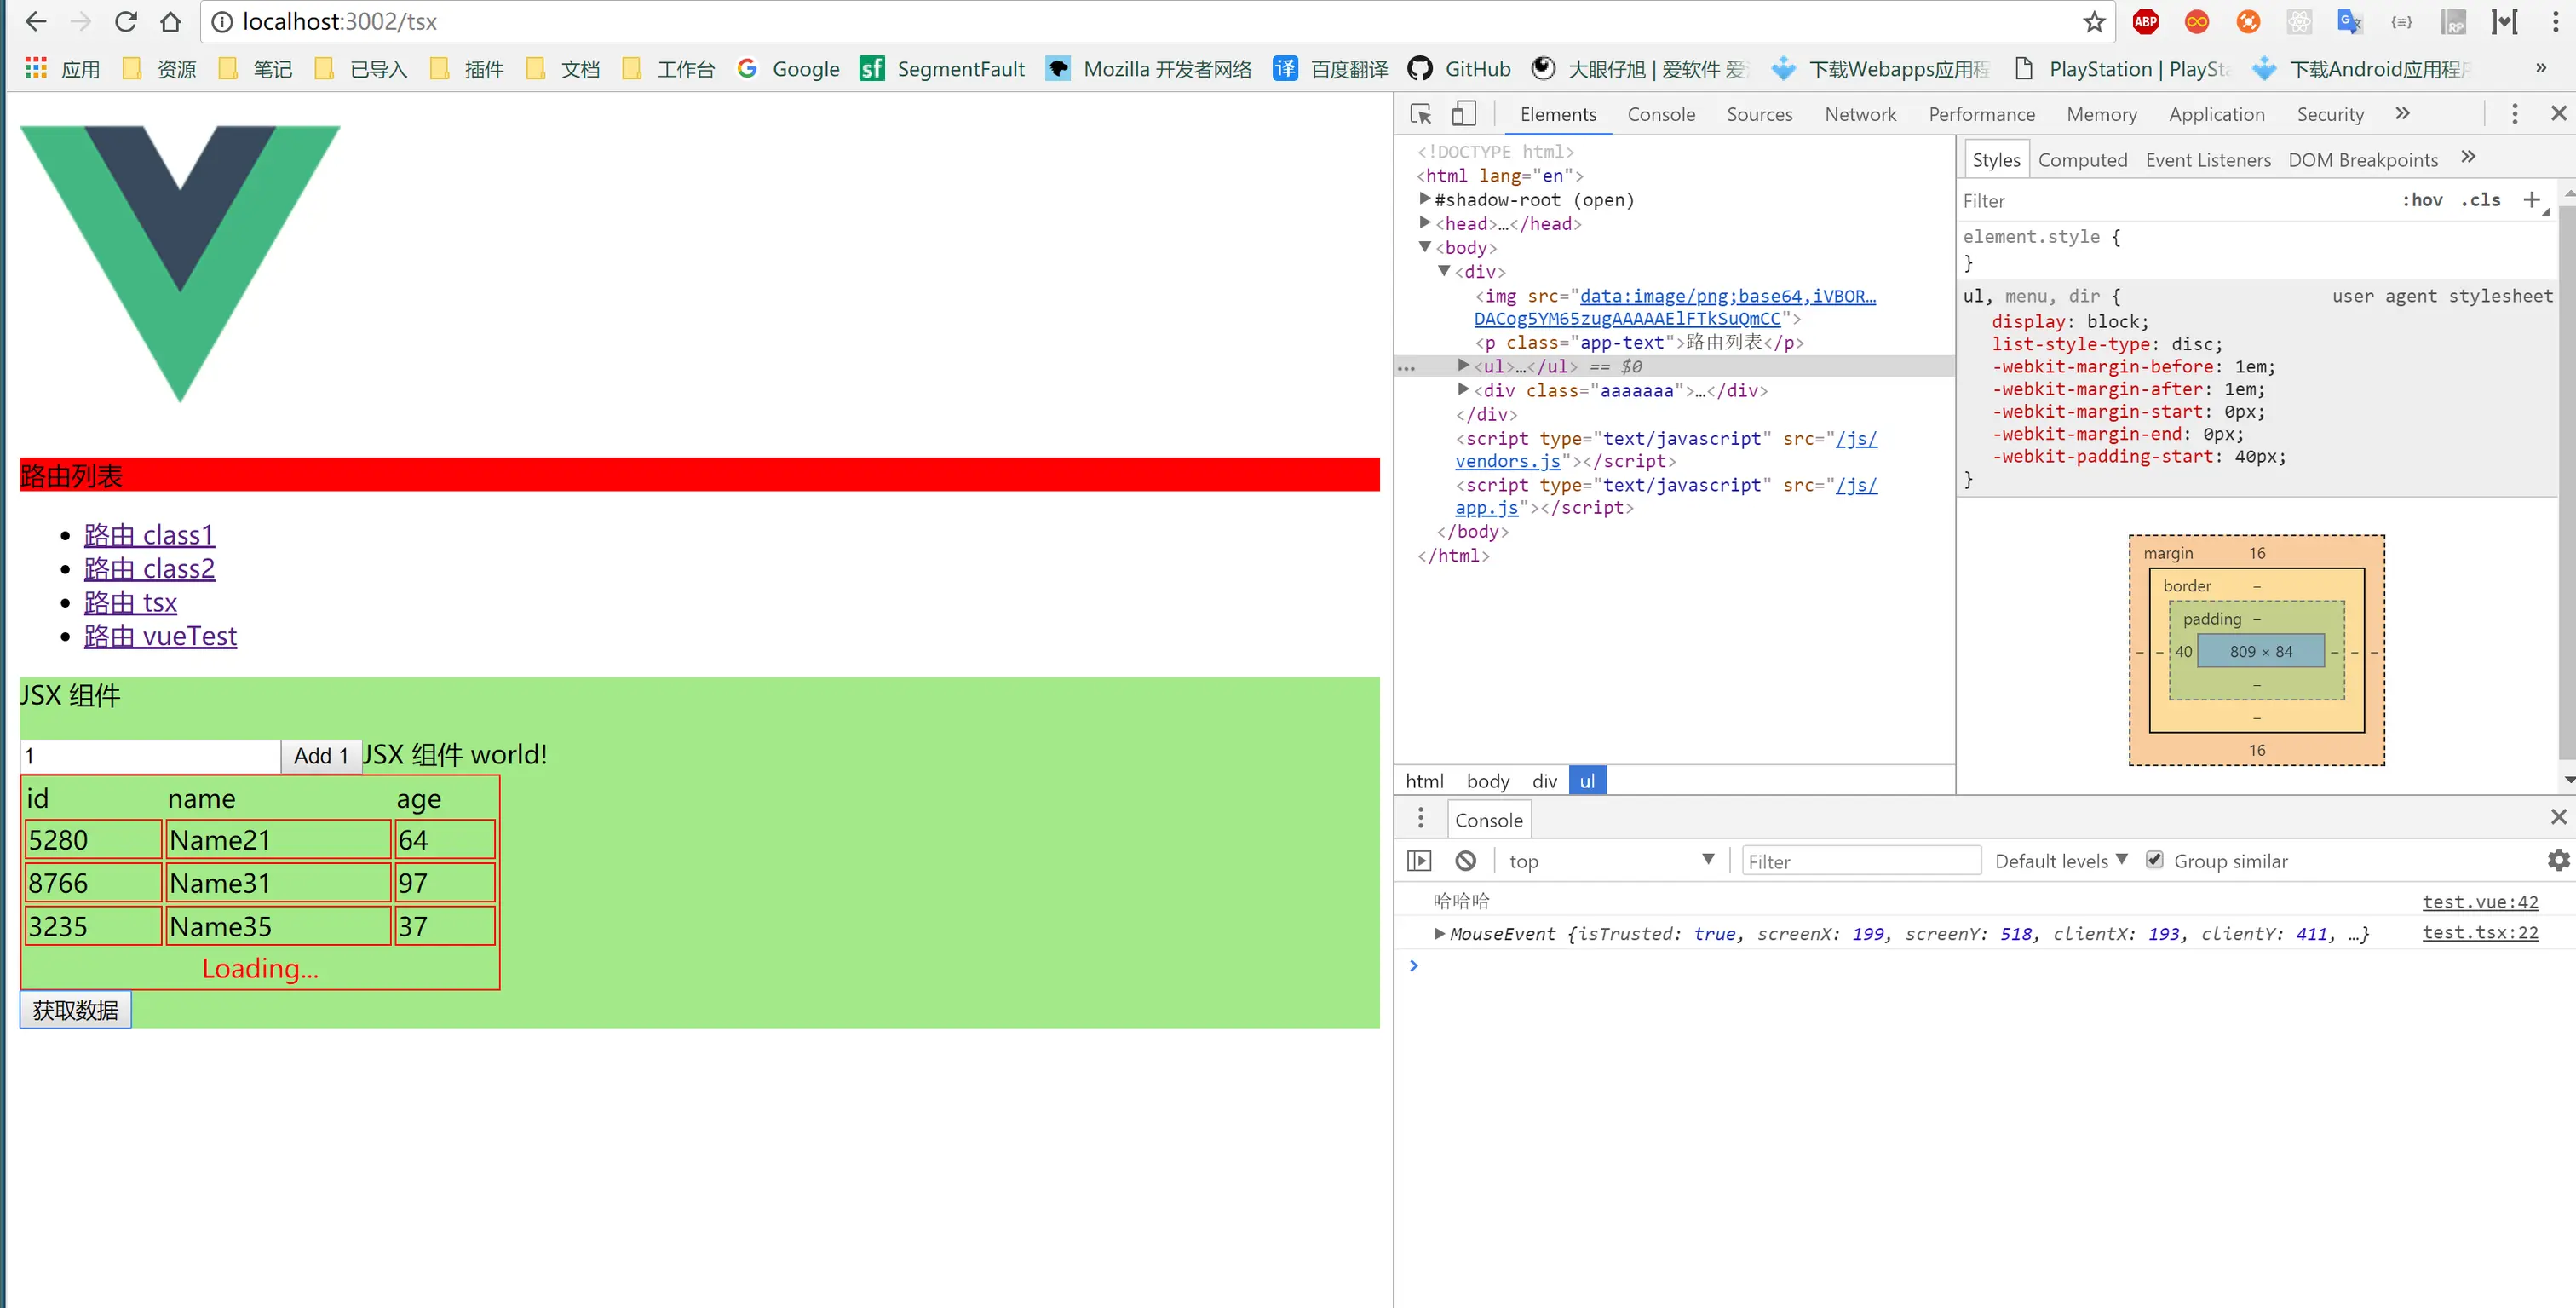Reload the page
This screenshot has width=2576, height=1308.
pos(125,22)
